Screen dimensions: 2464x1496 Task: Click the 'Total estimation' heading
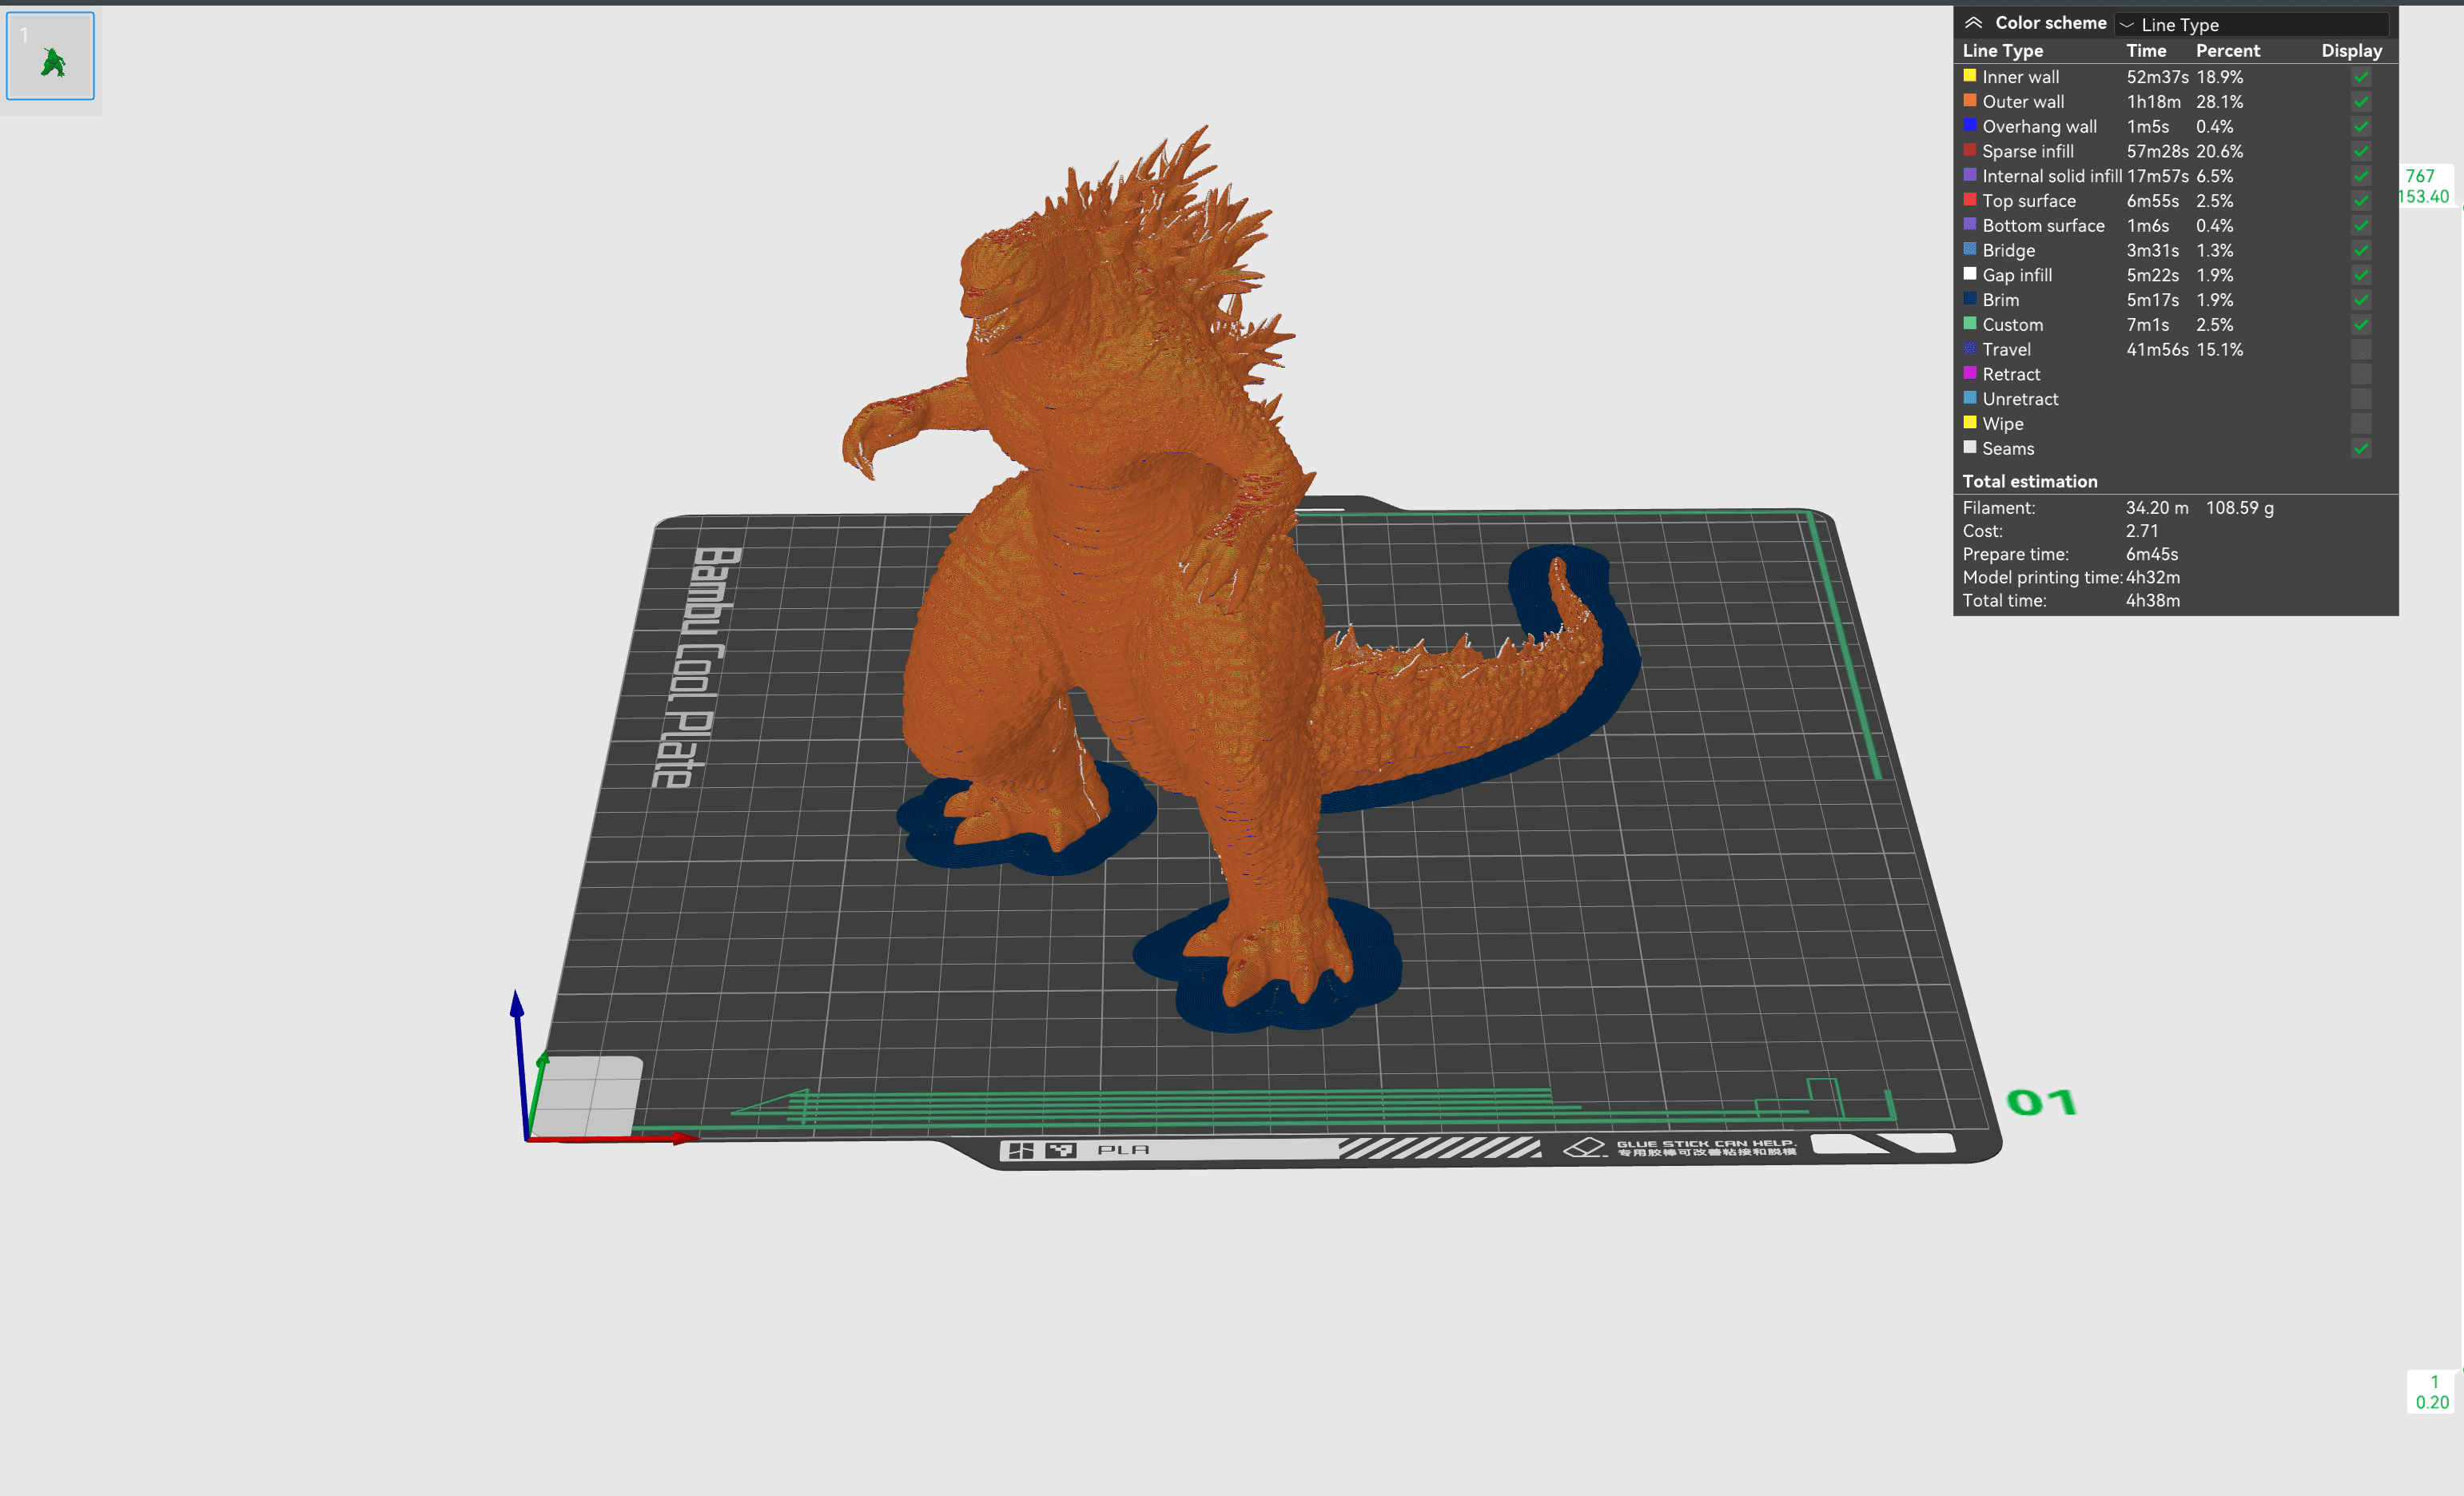[2029, 481]
